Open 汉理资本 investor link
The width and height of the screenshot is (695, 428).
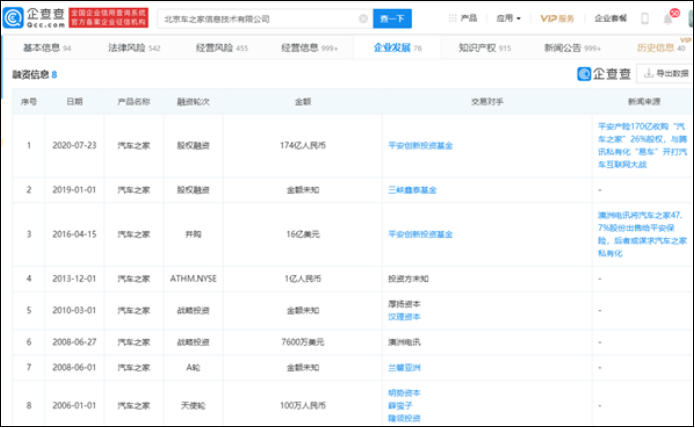(404, 317)
